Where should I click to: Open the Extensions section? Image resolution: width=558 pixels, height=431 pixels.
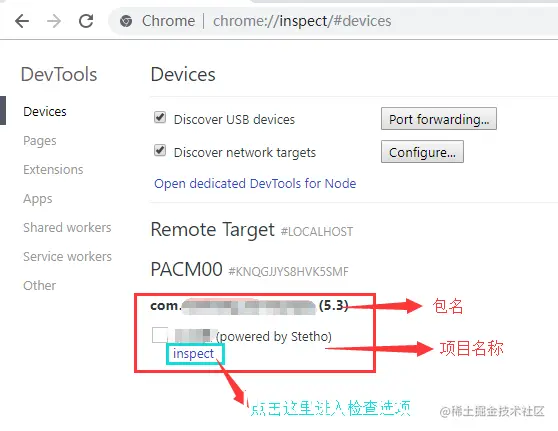pos(53,169)
